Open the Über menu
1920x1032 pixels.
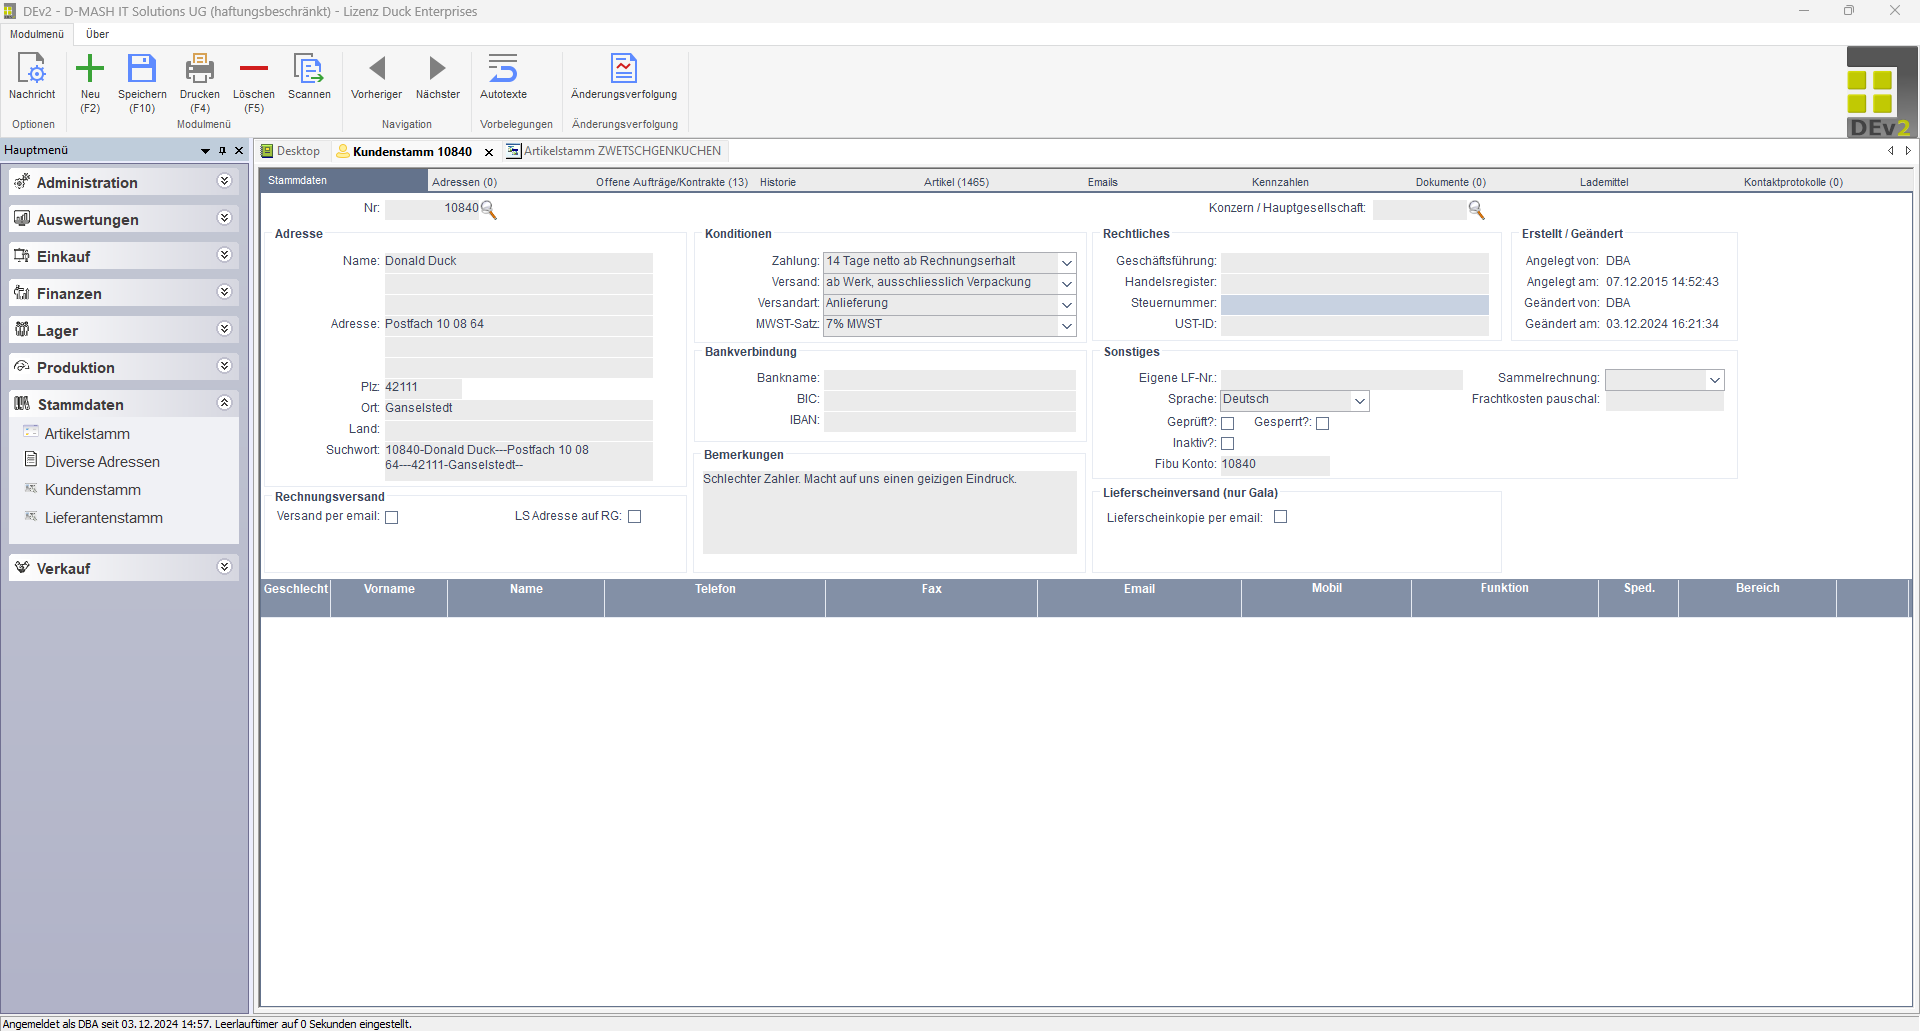(x=97, y=34)
